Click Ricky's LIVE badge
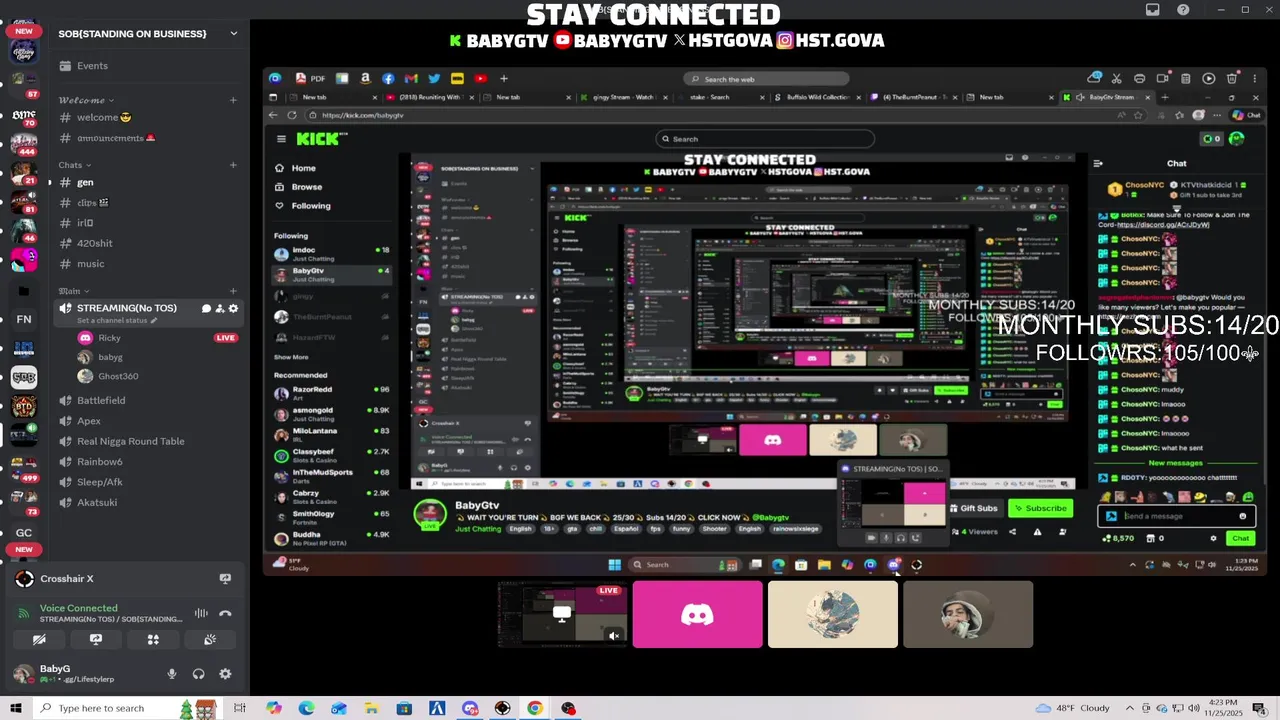Image resolution: width=1280 pixels, height=720 pixels. point(226,338)
